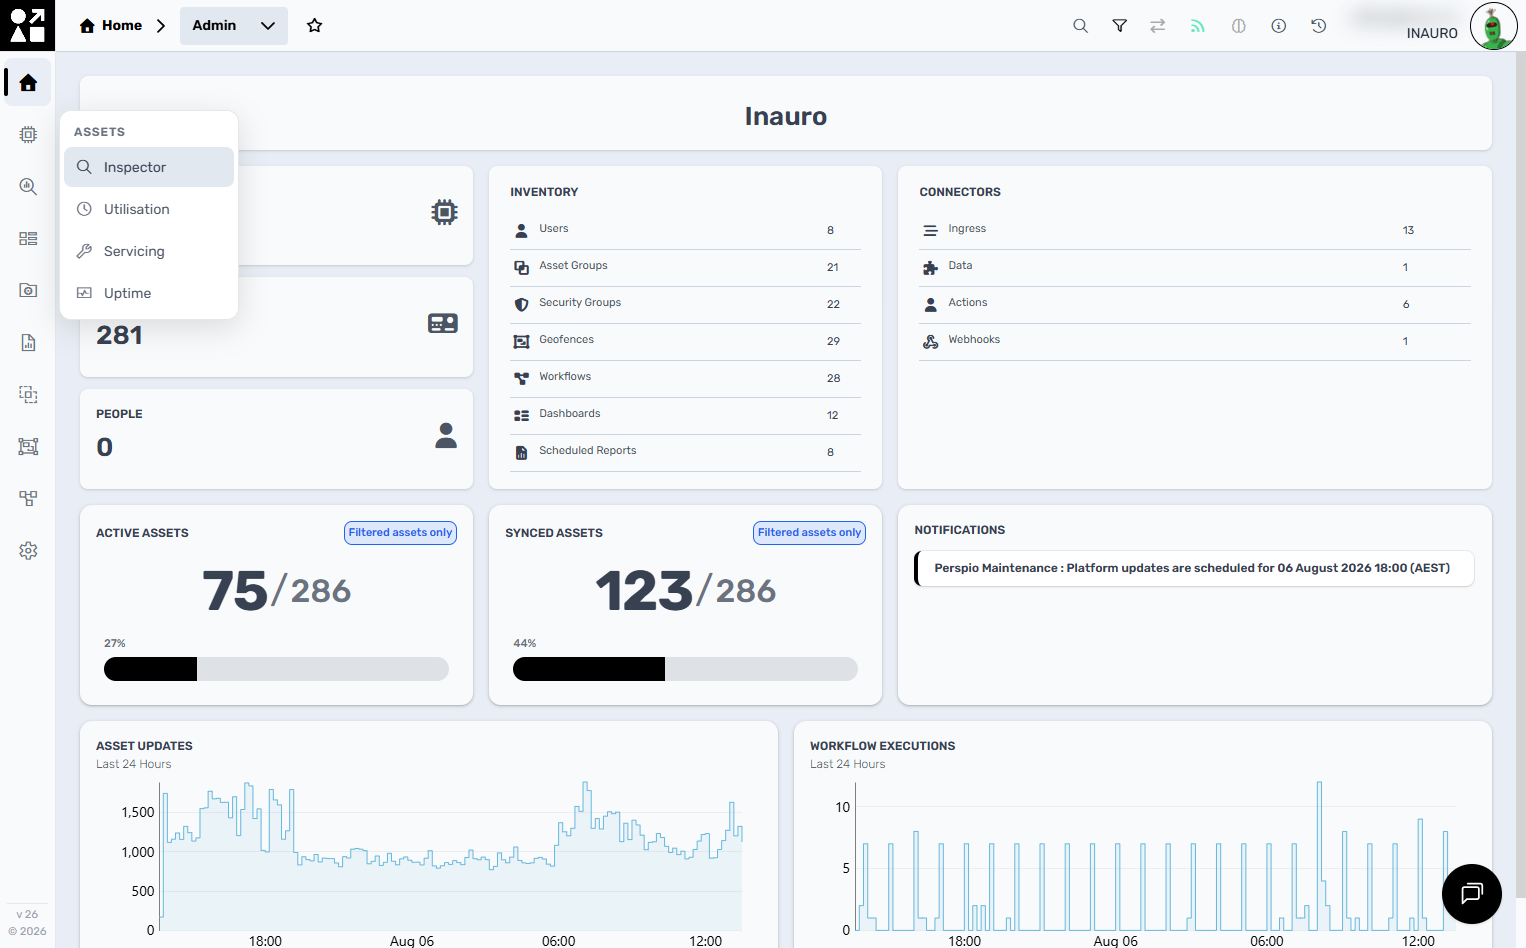Toggle Filtered assets only on Synced Assets
Image resolution: width=1526 pixels, height=948 pixels.
click(809, 533)
